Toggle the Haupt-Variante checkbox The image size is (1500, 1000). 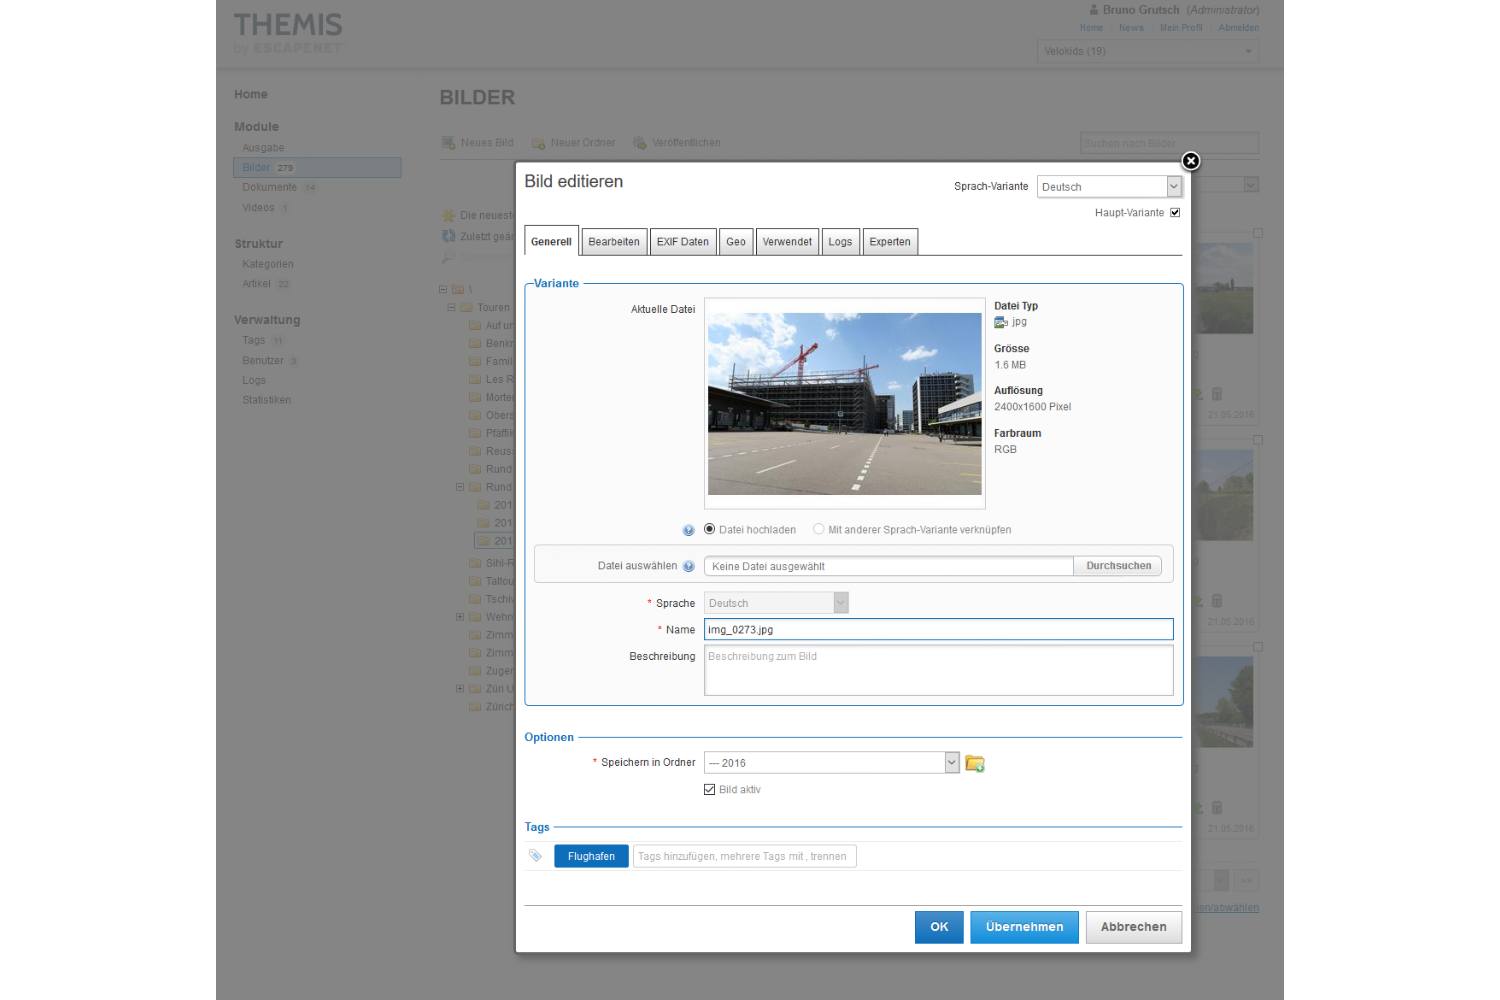click(x=1175, y=212)
